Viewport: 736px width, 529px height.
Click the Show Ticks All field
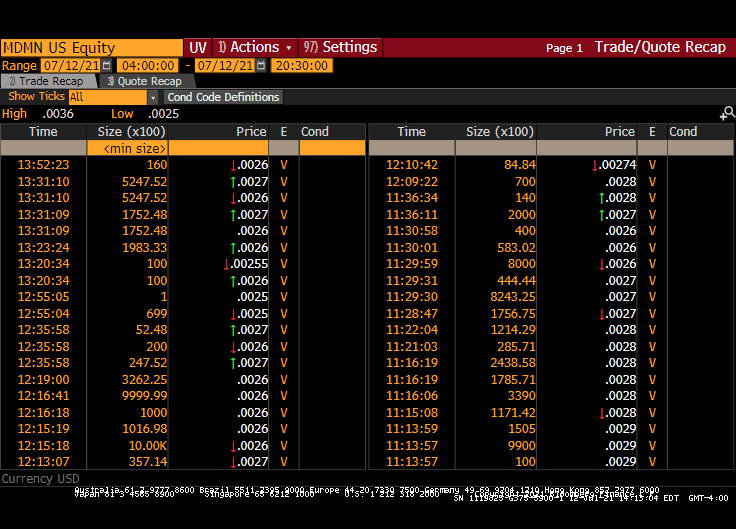(108, 97)
